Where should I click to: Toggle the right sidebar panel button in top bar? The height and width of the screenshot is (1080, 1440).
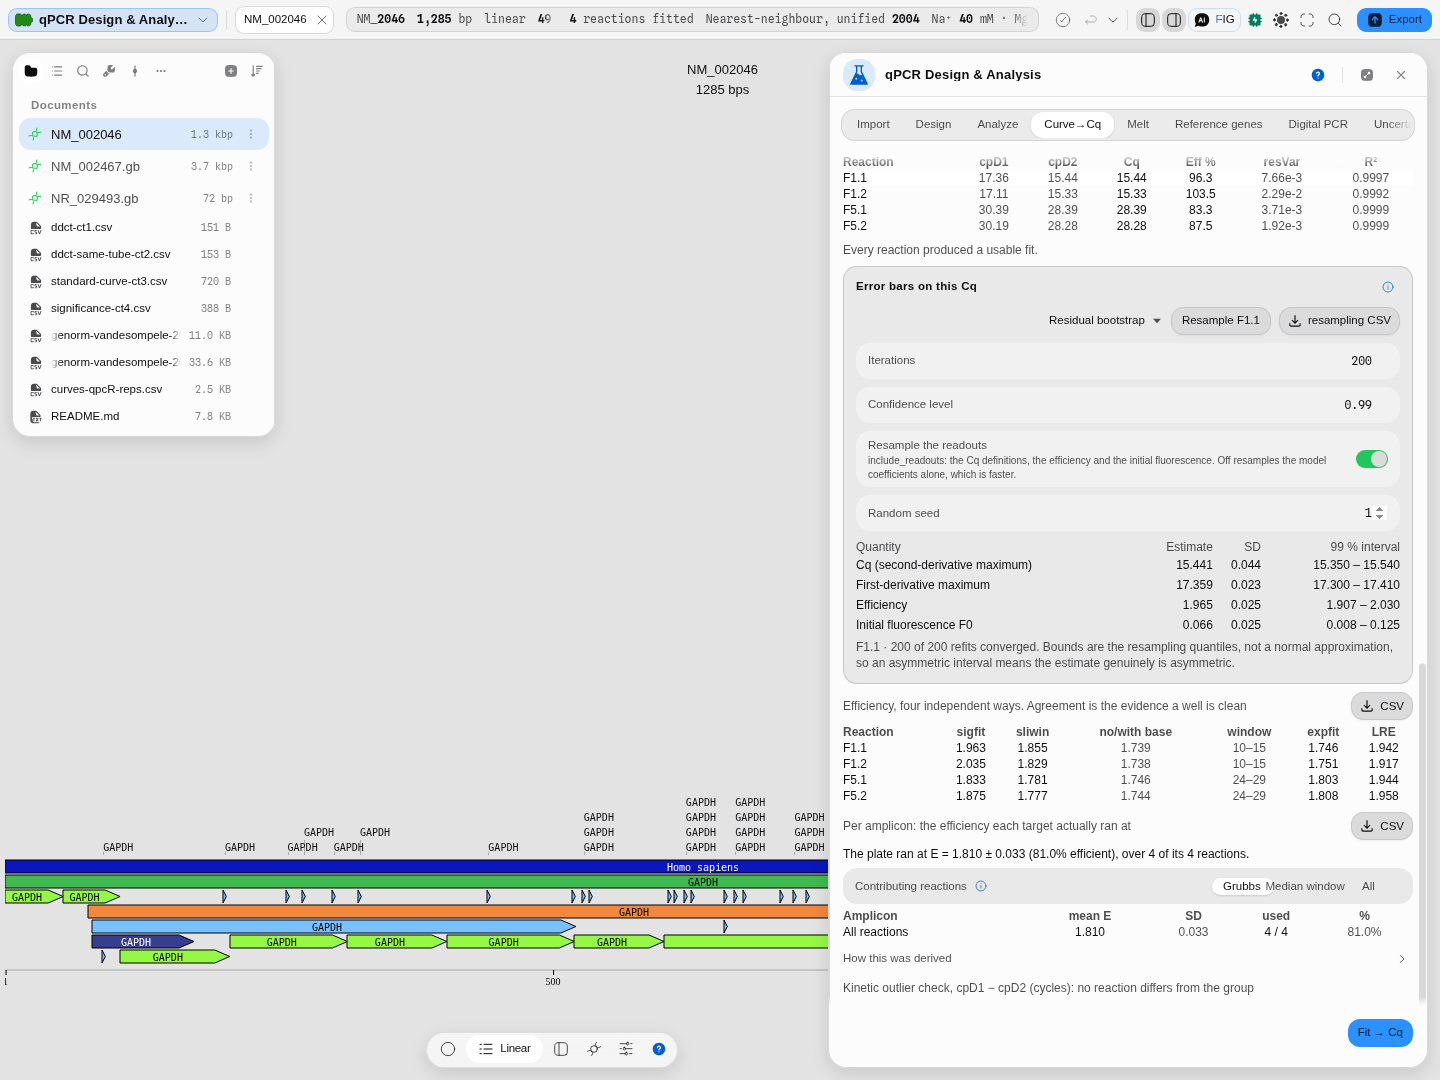(x=1174, y=20)
